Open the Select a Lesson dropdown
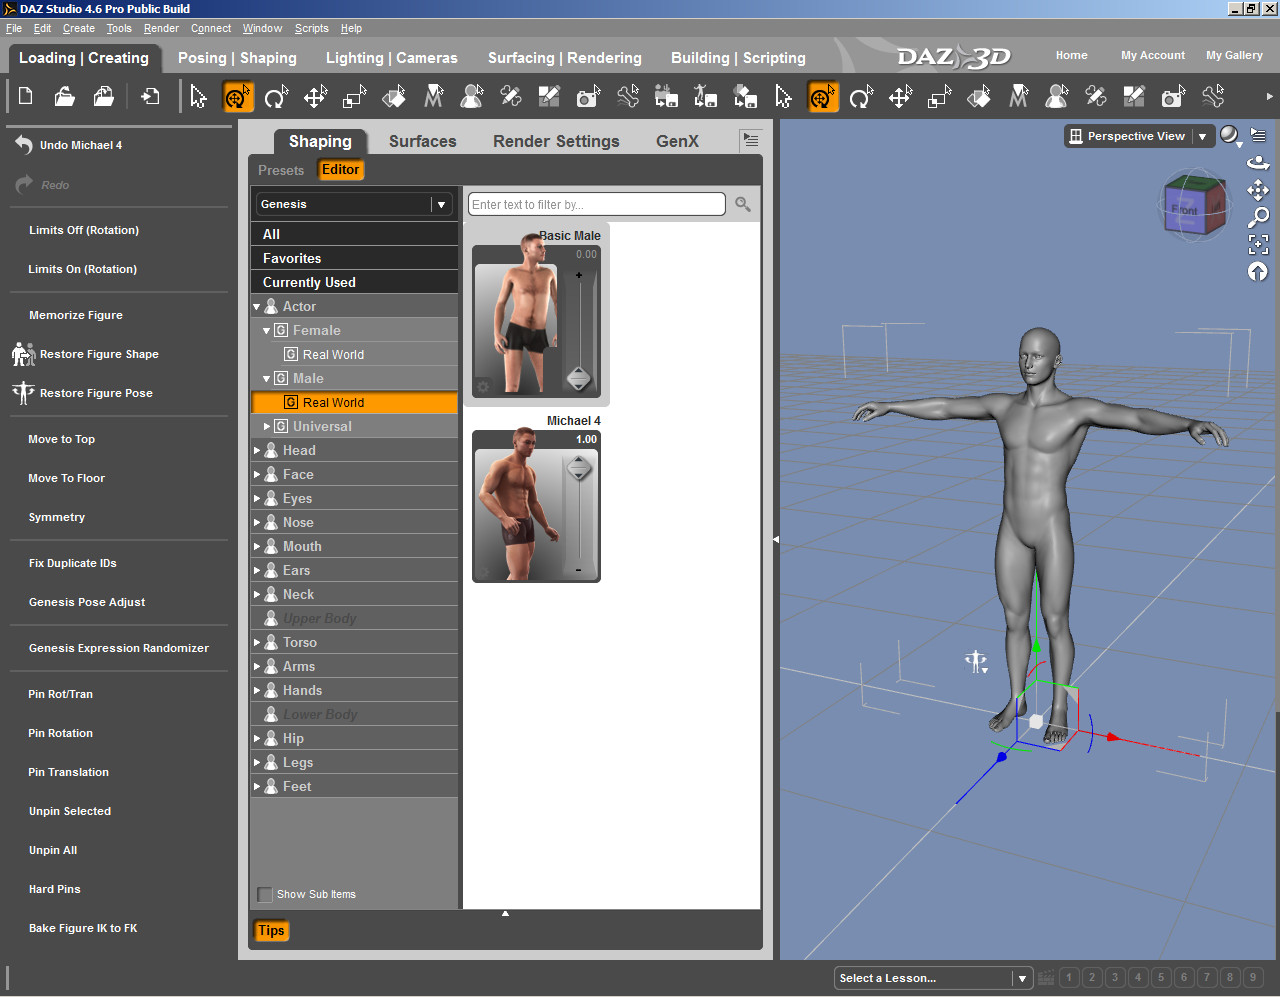The height and width of the screenshot is (997, 1280). (x=932, y=978)
